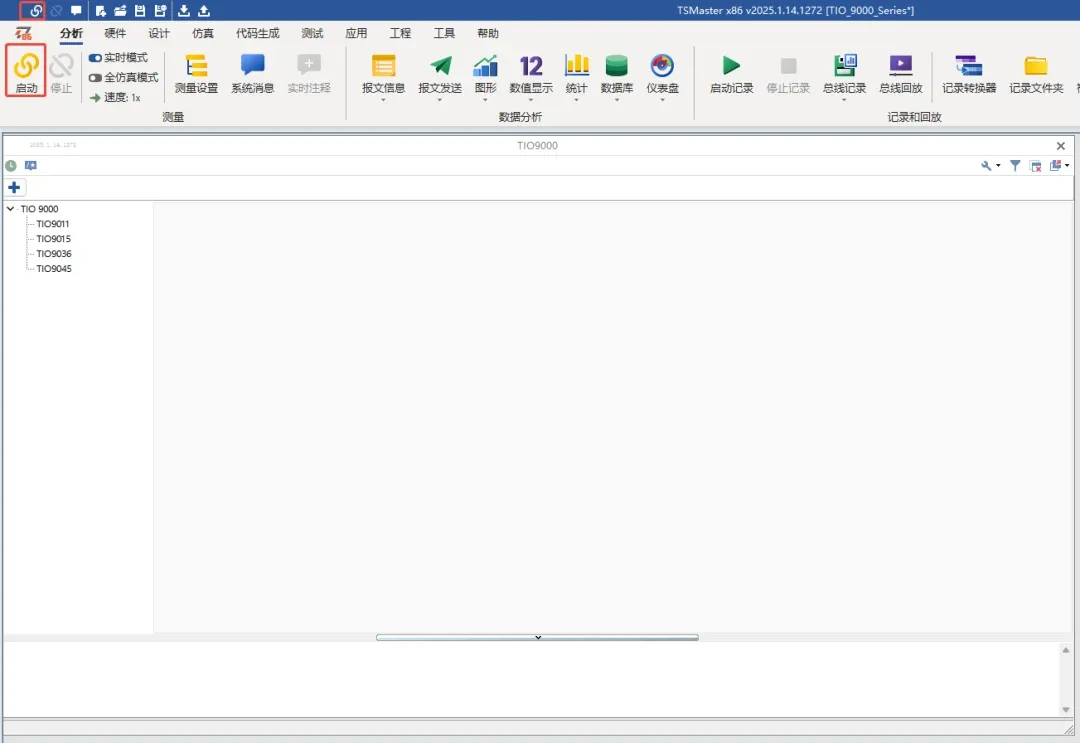Screen dimensions: 1080x743
Task: Select TIO9036 in the device tree
Action: coord(53,254)
